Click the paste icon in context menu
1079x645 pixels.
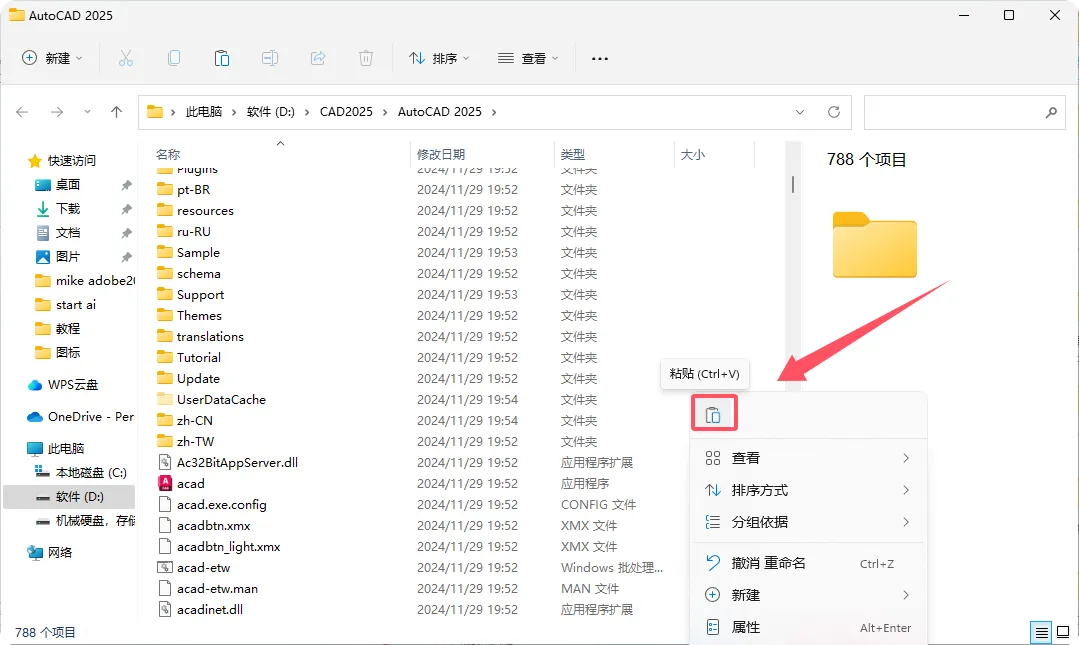(x=714, y=414)
